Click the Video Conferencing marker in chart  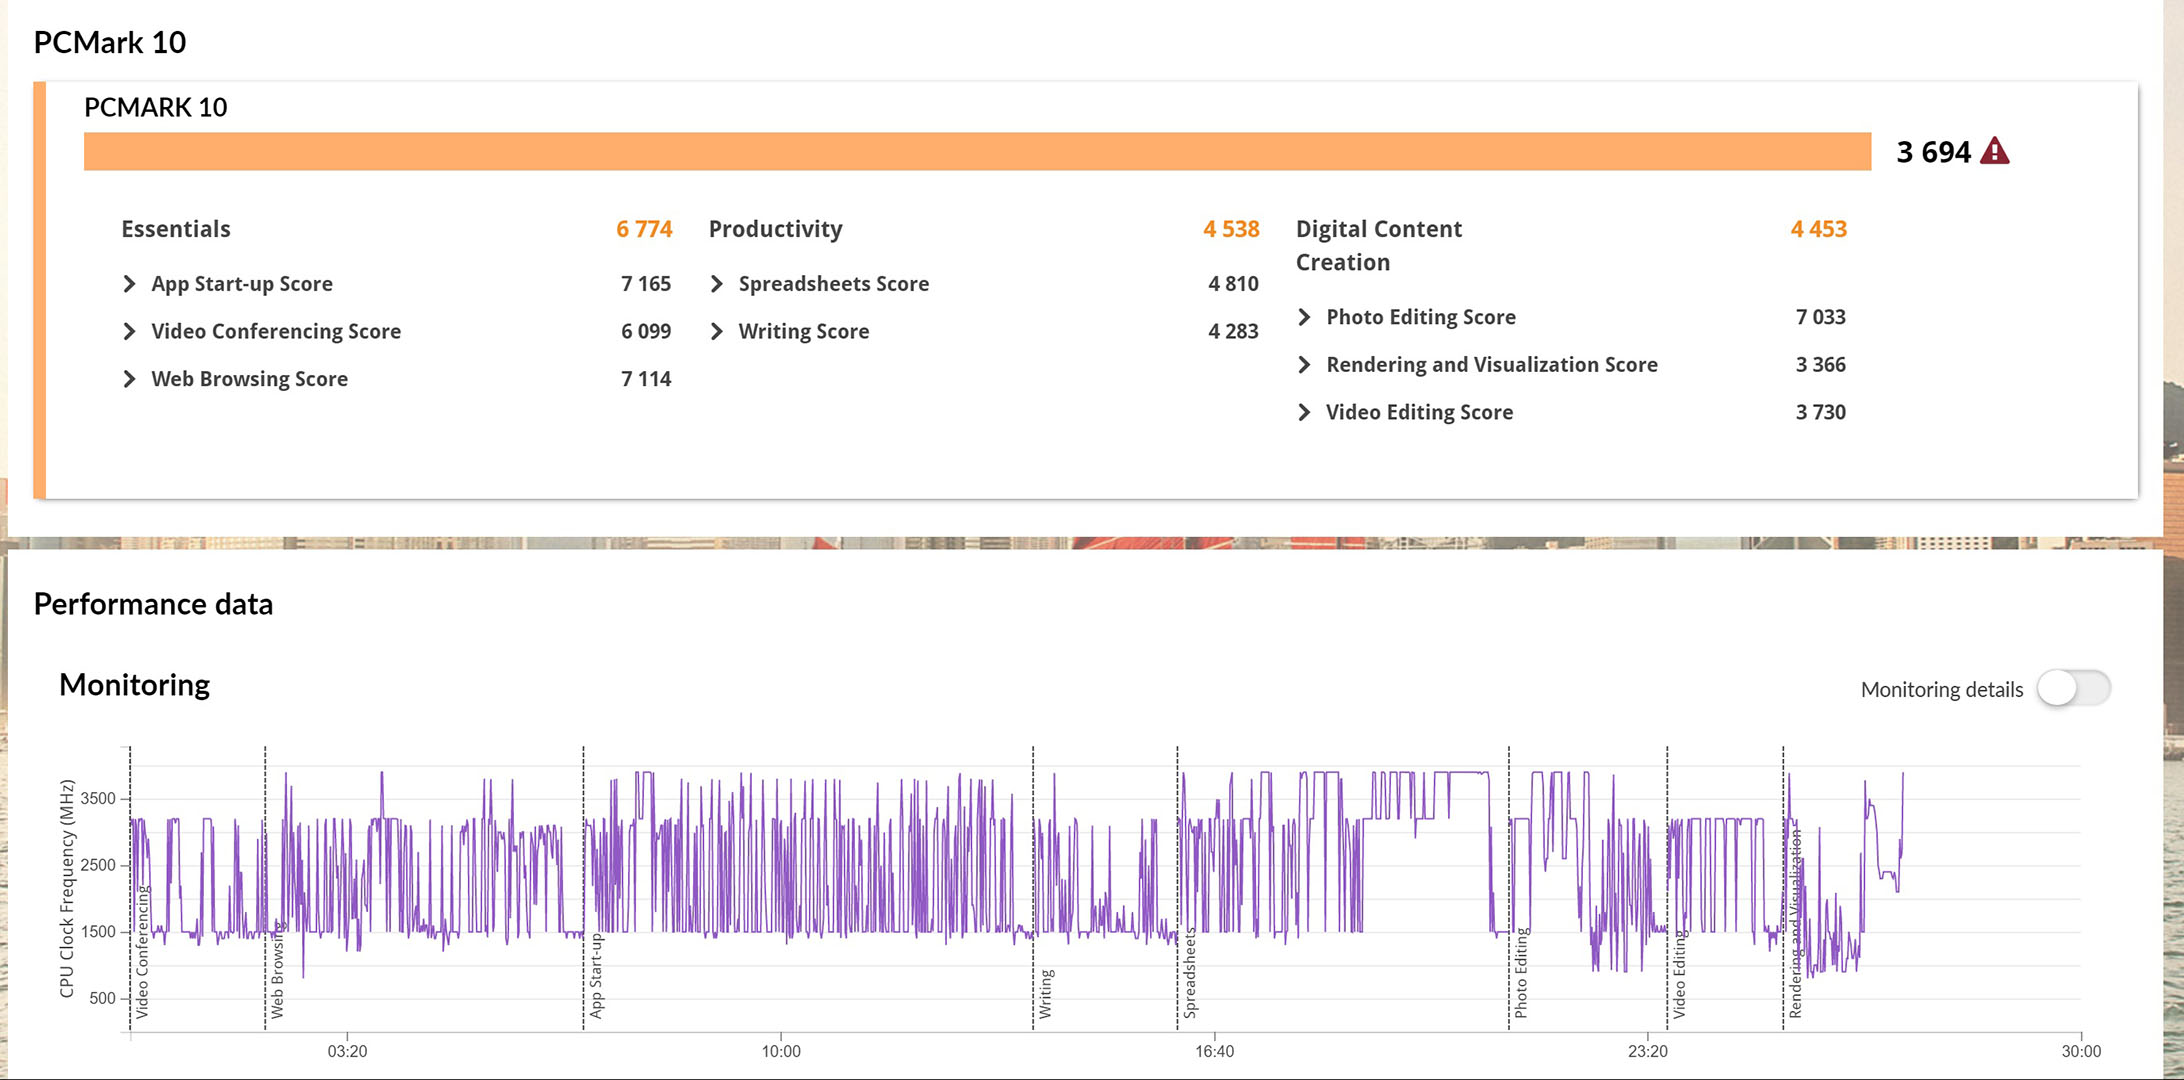[x=142, y=952]
